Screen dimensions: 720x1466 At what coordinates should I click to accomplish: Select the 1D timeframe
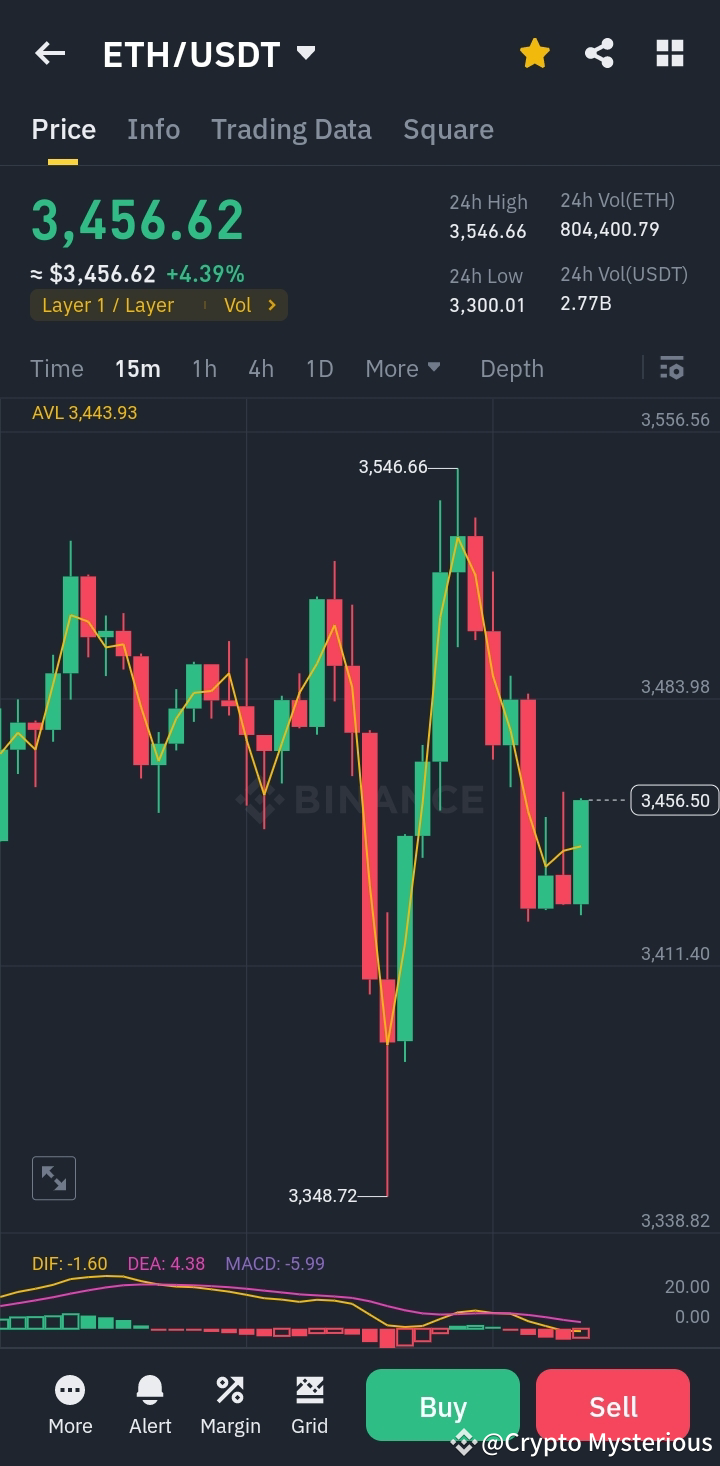coord(319,368)
